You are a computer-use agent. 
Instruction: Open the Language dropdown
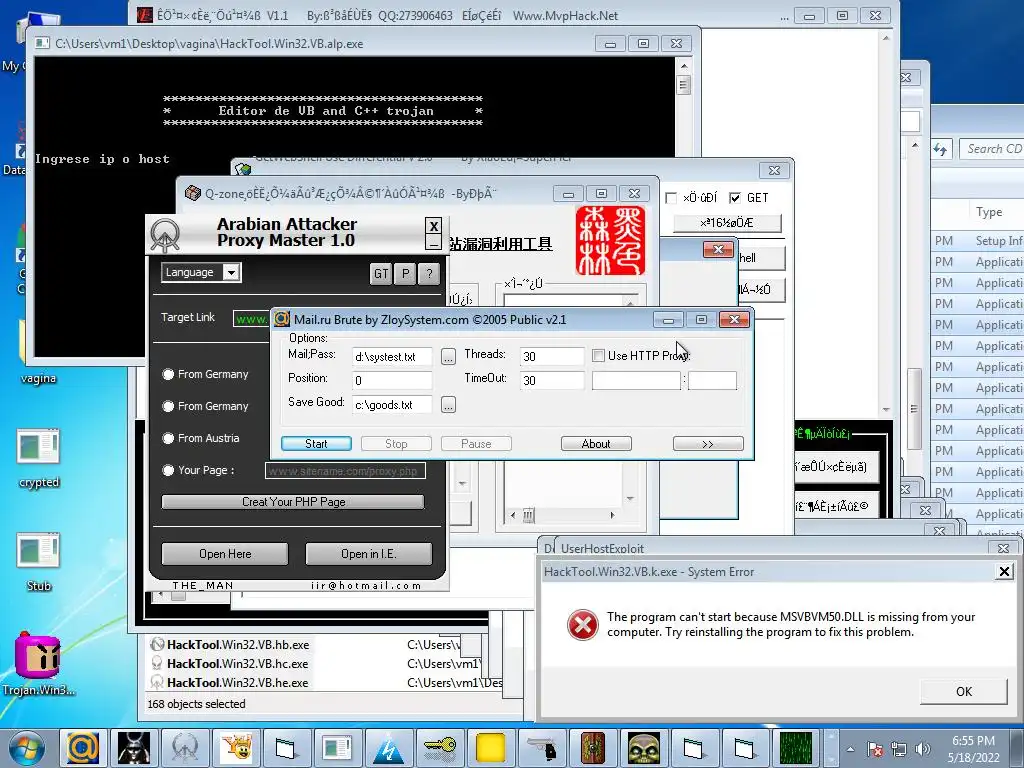pyautogui.click(x=201, y=272)
